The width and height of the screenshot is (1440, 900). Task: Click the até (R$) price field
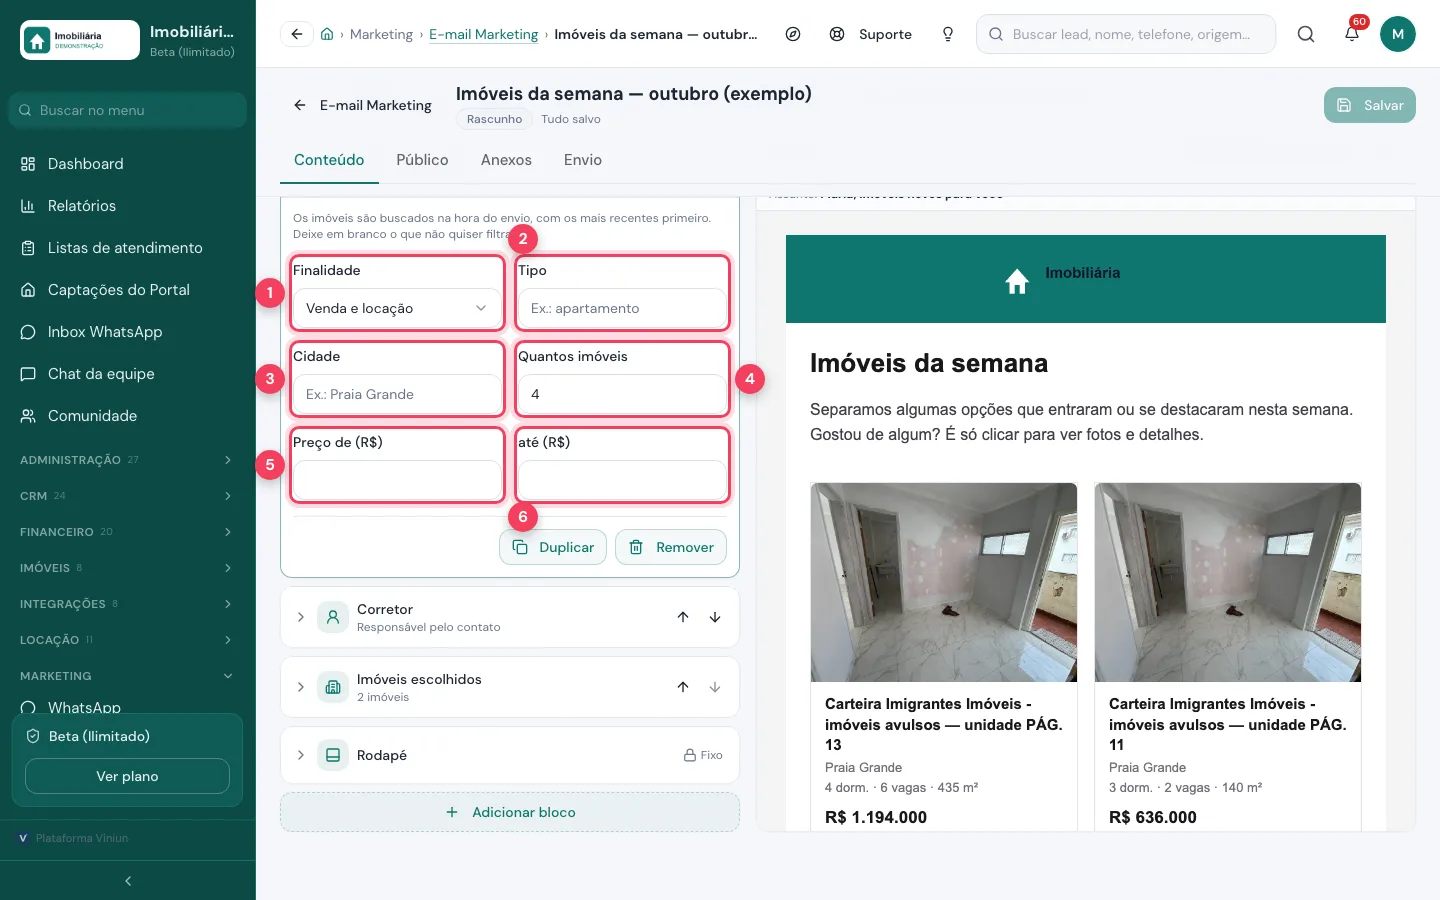pyautogui.click(x=622, y=480)
